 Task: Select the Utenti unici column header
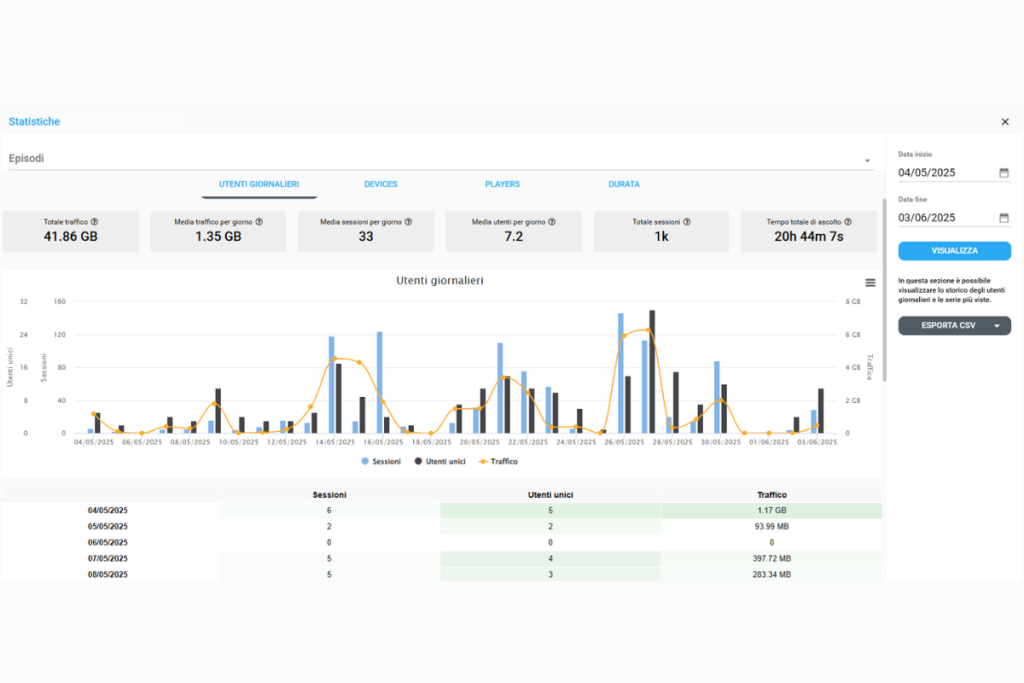coord(551,495)
